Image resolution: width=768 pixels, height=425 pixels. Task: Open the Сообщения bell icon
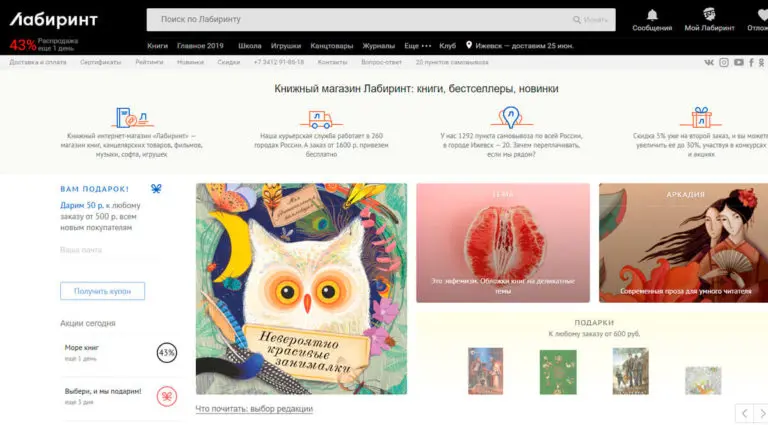tap(652, 15)
